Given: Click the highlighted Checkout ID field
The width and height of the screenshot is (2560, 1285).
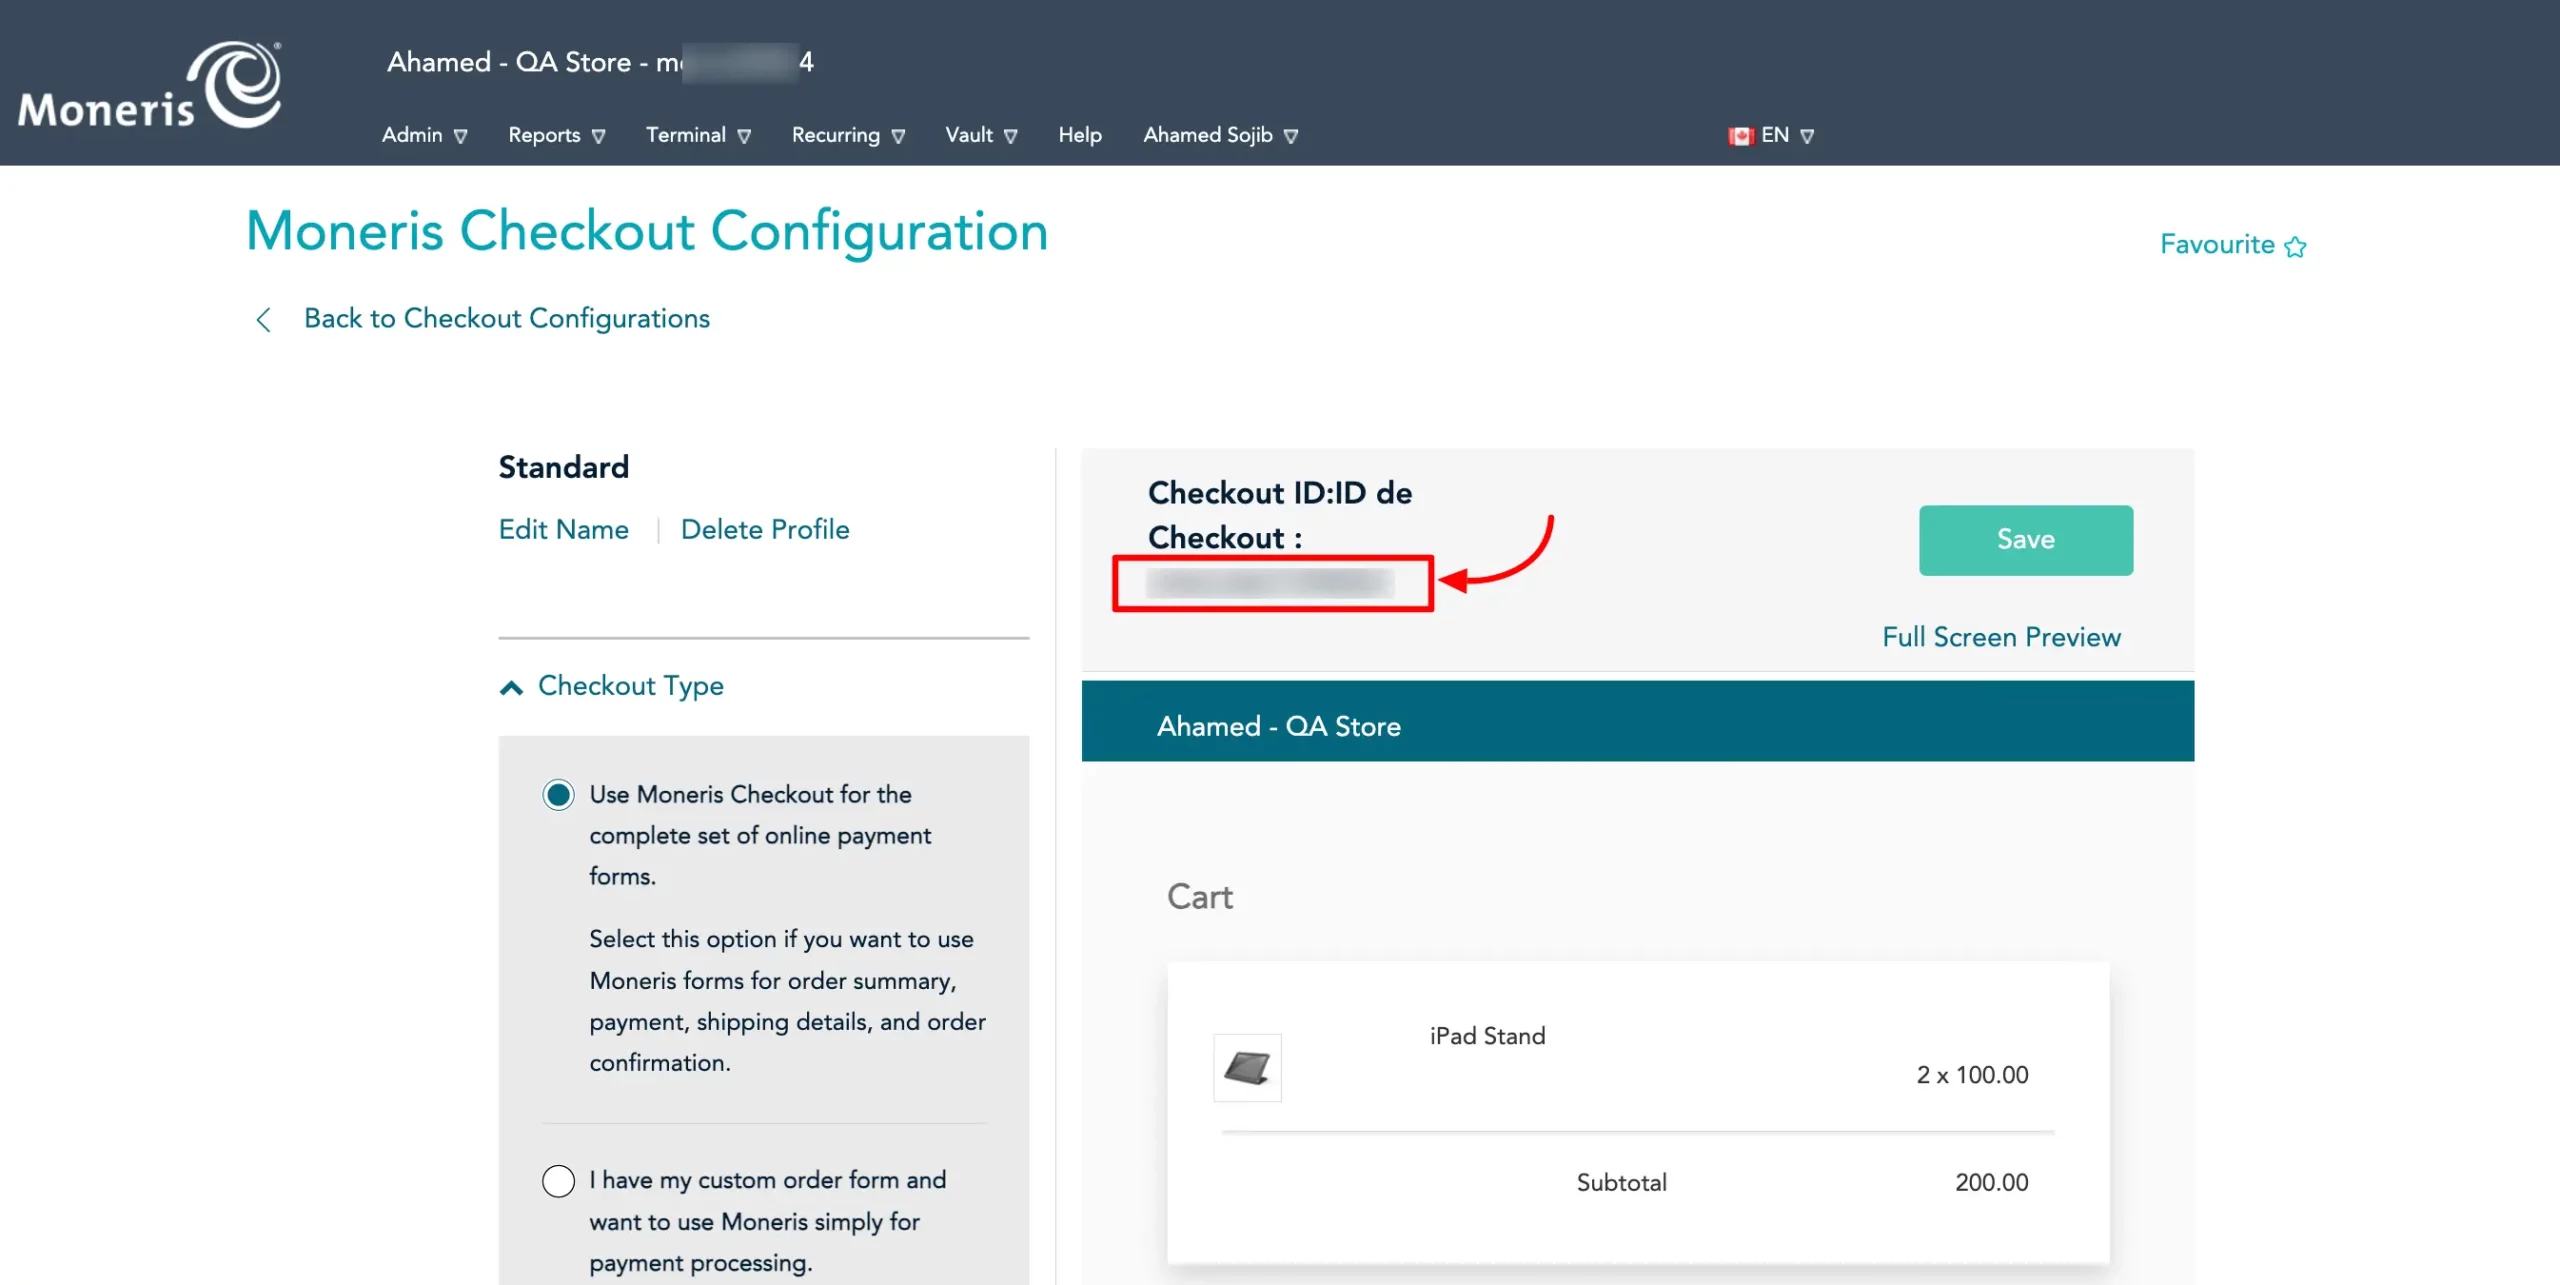Looking at the screenshot, I should [x=1272, y=583].
